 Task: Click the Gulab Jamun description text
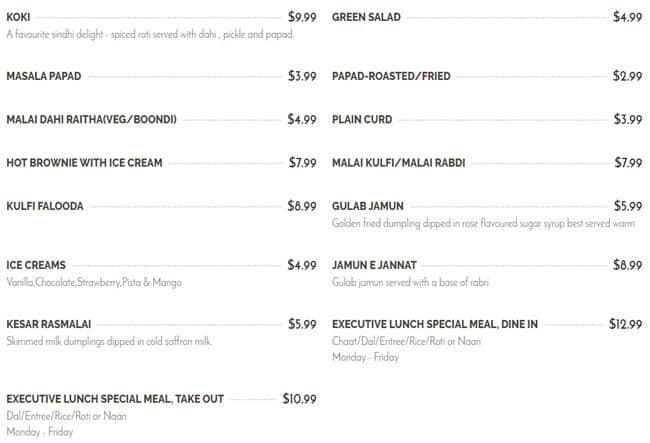(483, 223)
